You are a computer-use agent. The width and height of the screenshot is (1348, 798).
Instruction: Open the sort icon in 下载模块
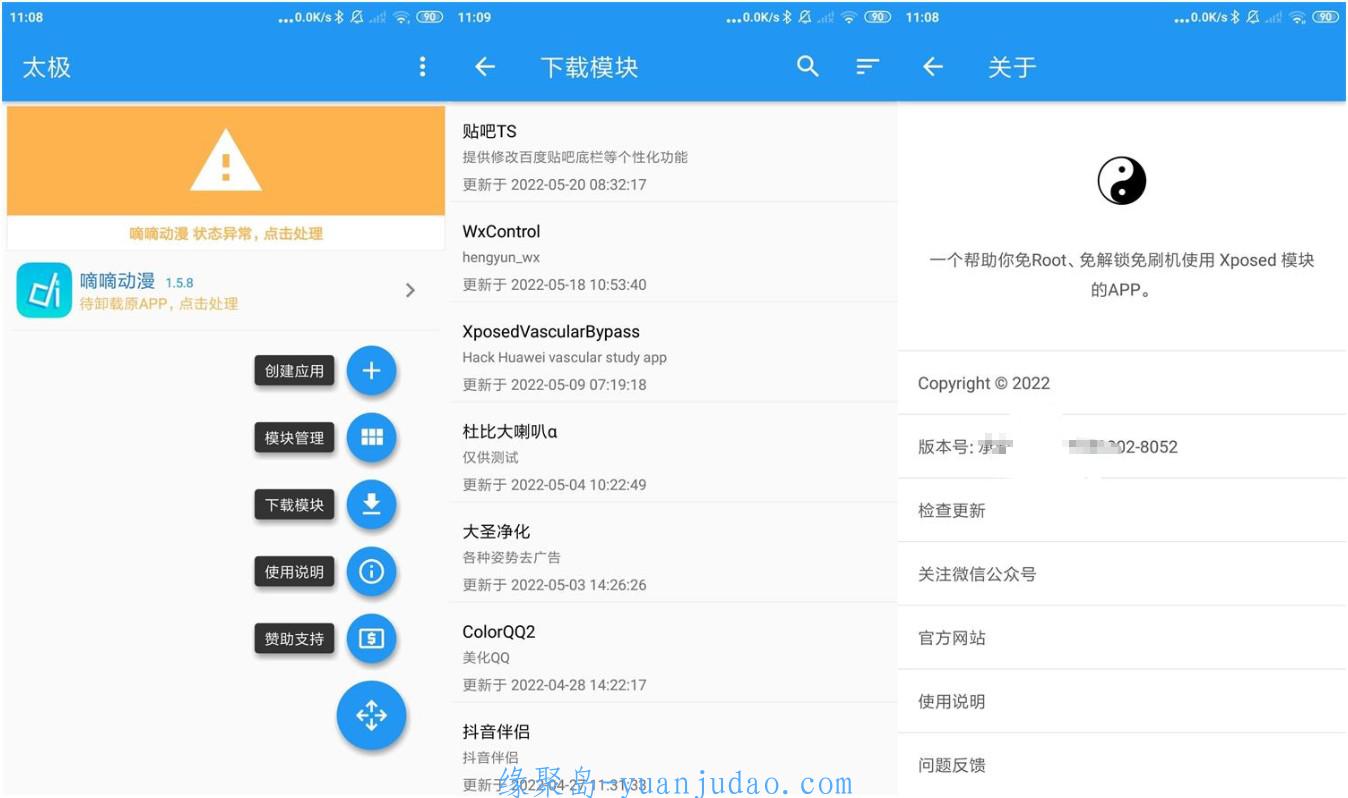pos(868,67)
